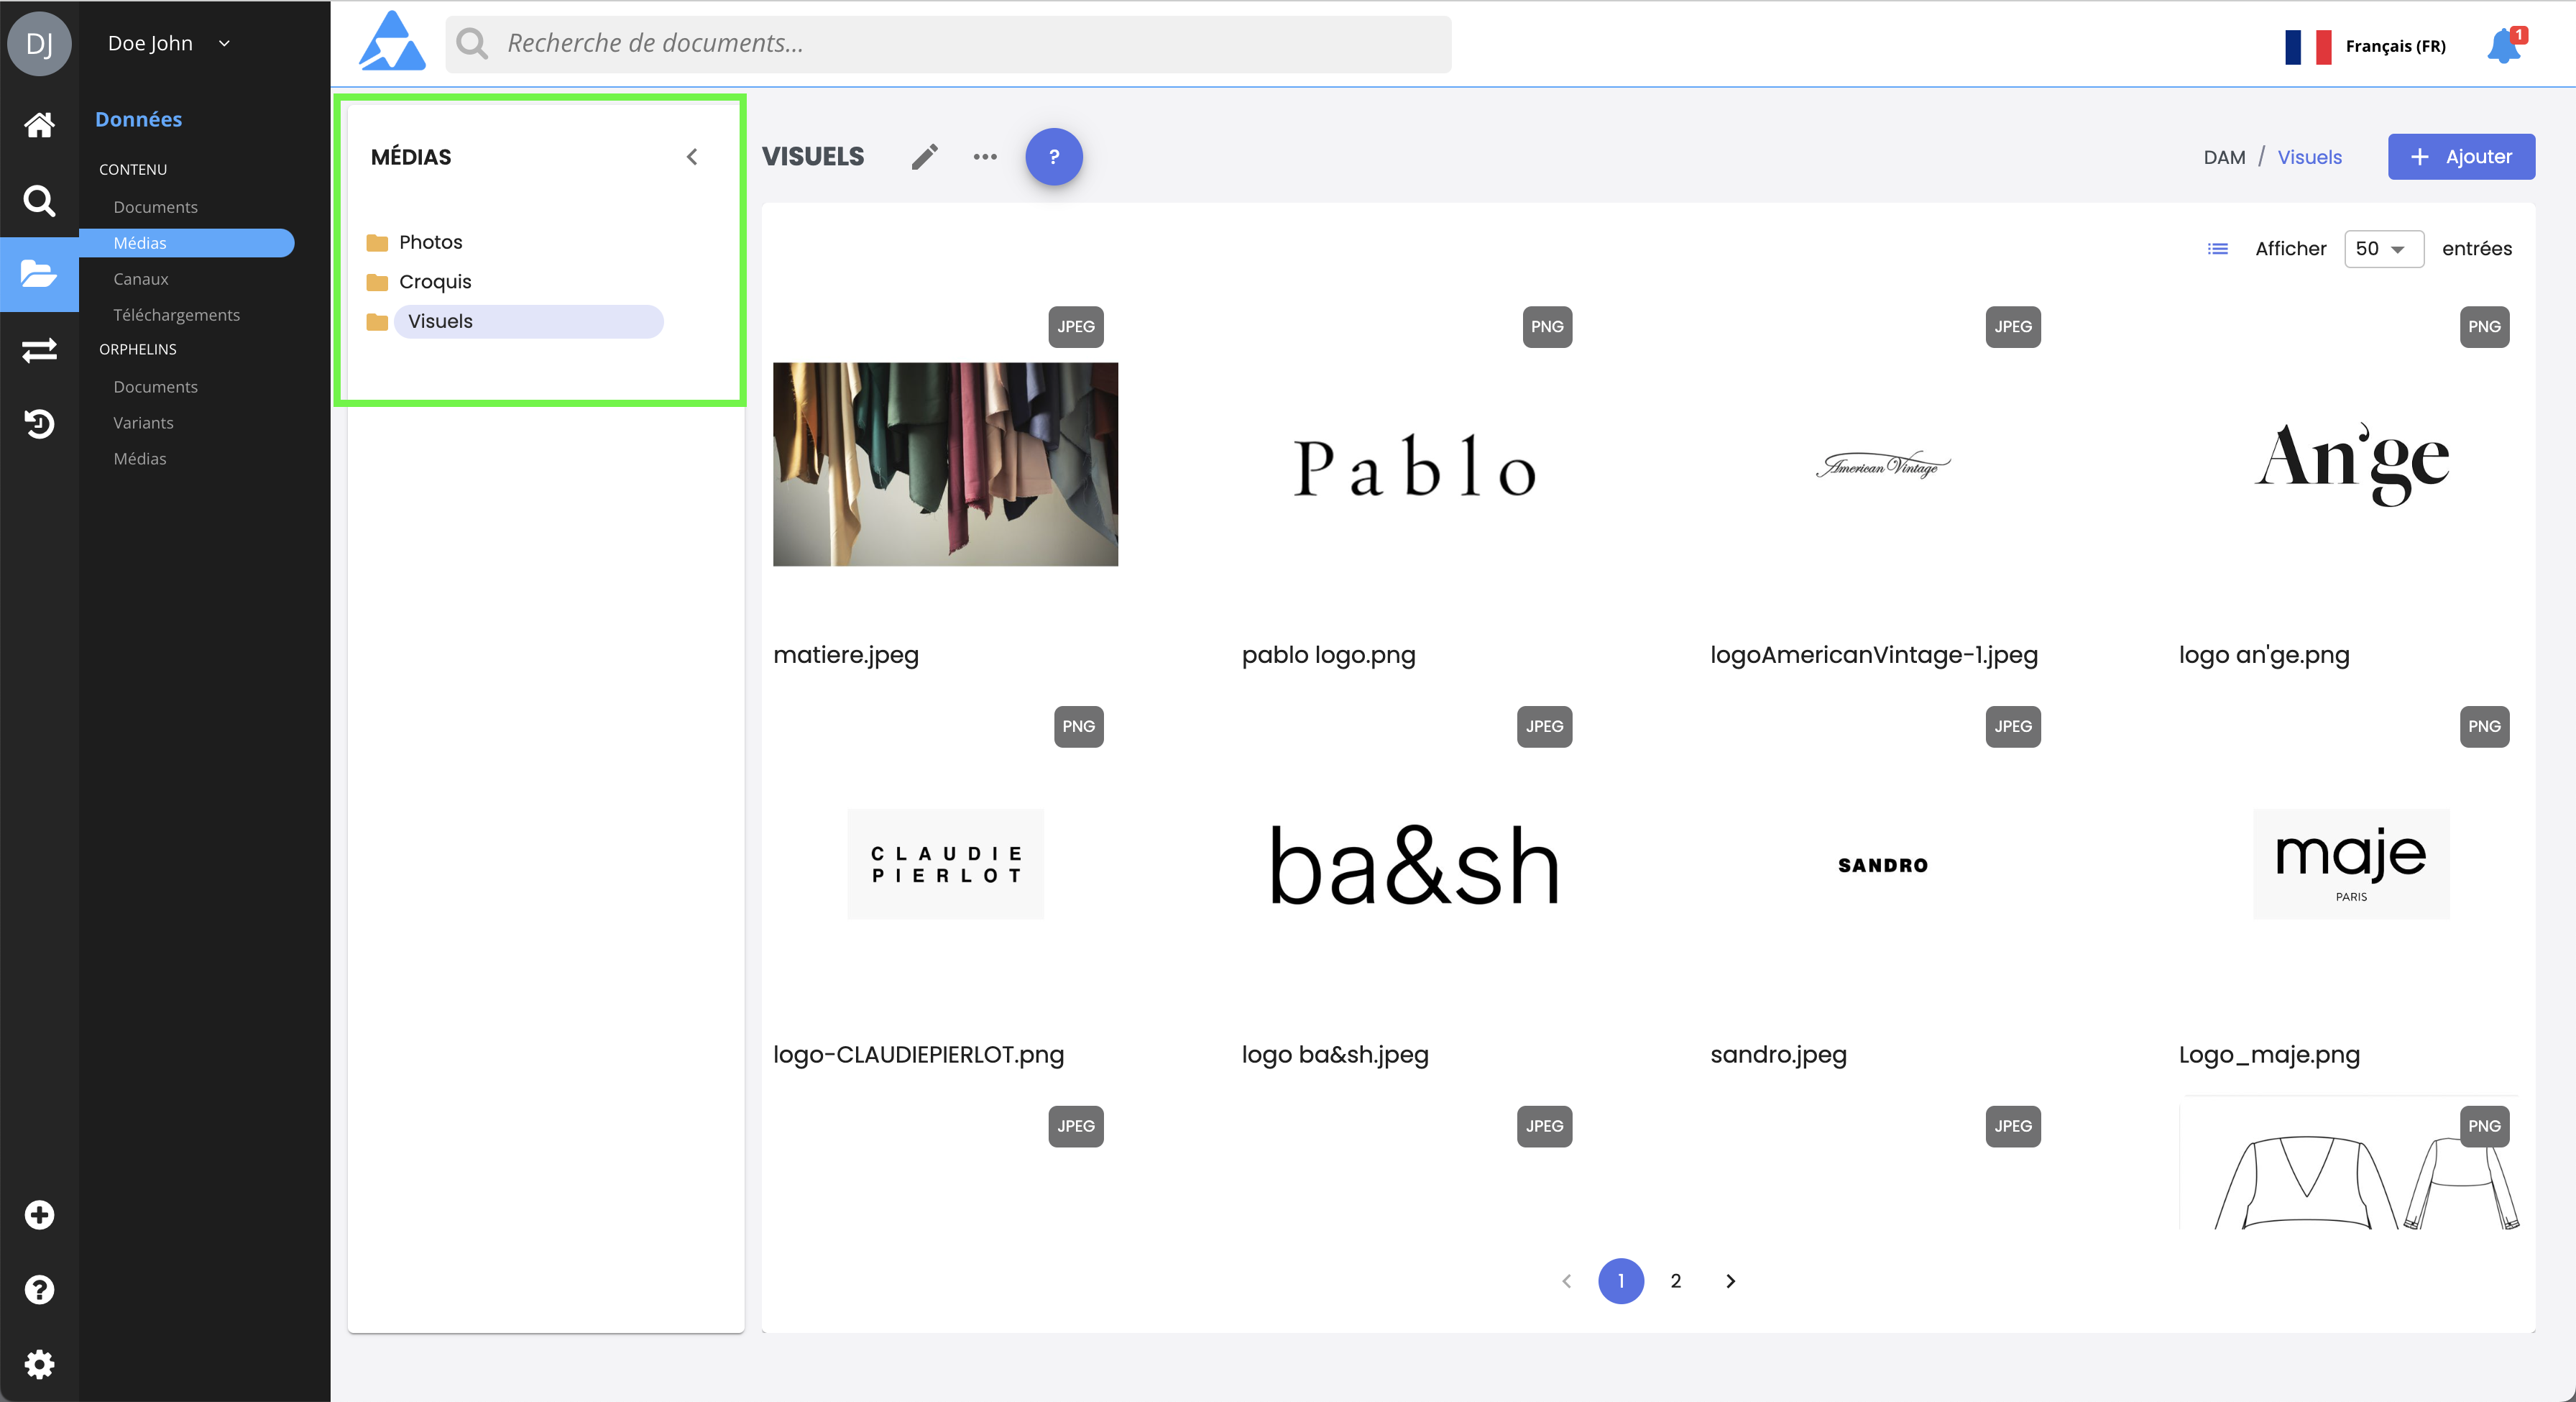Open the Sandro logo thumbnail
The height and width of the screenshot is (1402, 2576).
[x=1883, y=865]
